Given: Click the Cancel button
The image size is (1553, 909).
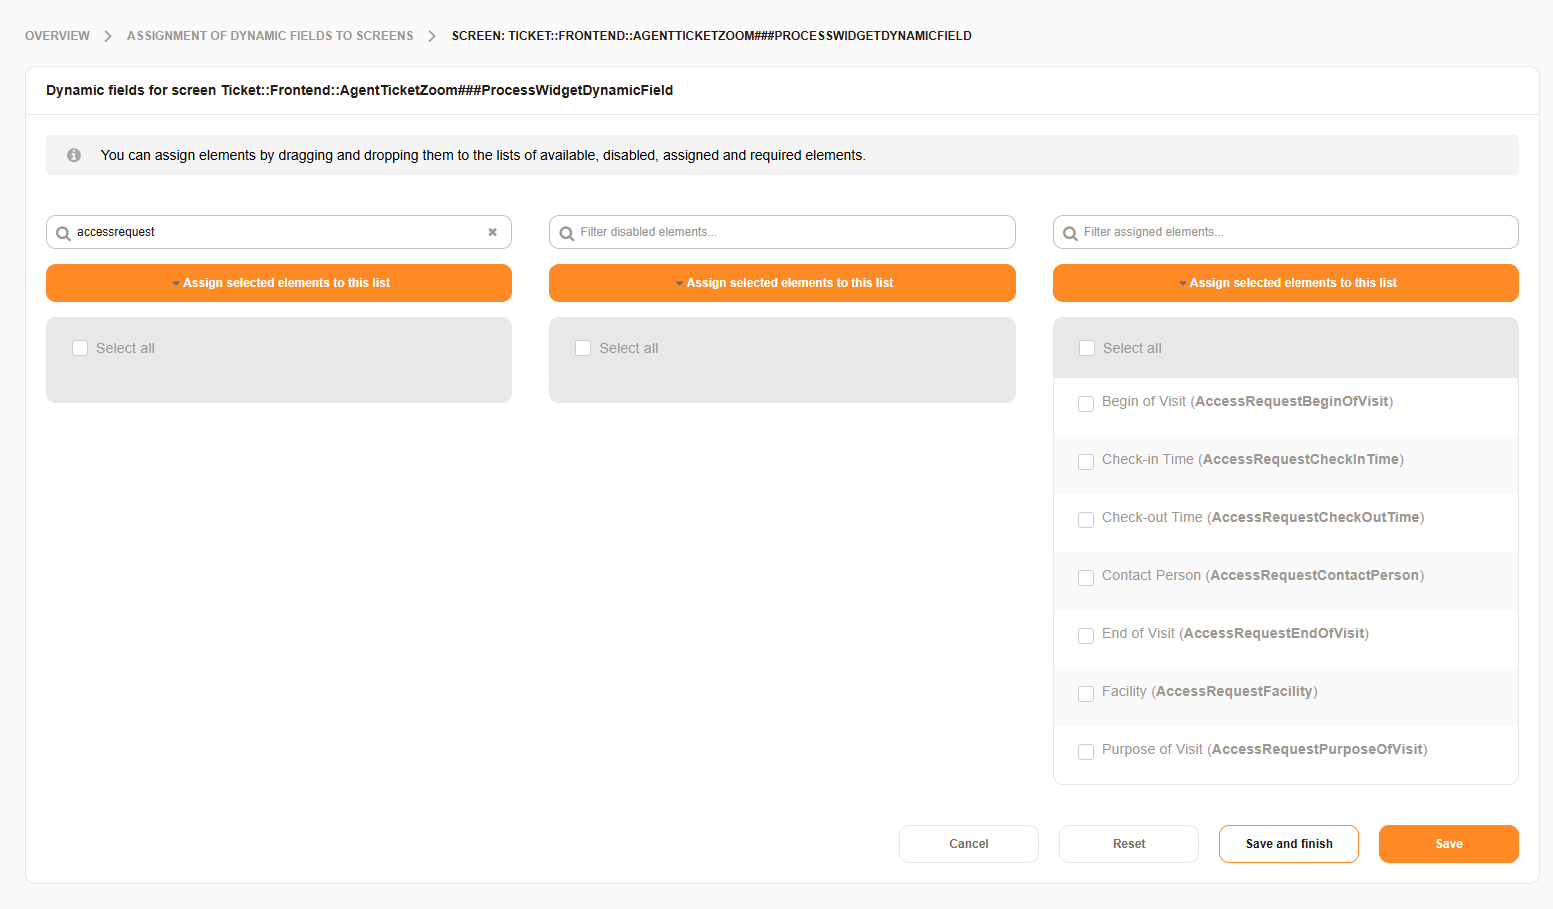Looking at the screenshot, I should click(x=968, y=844).
